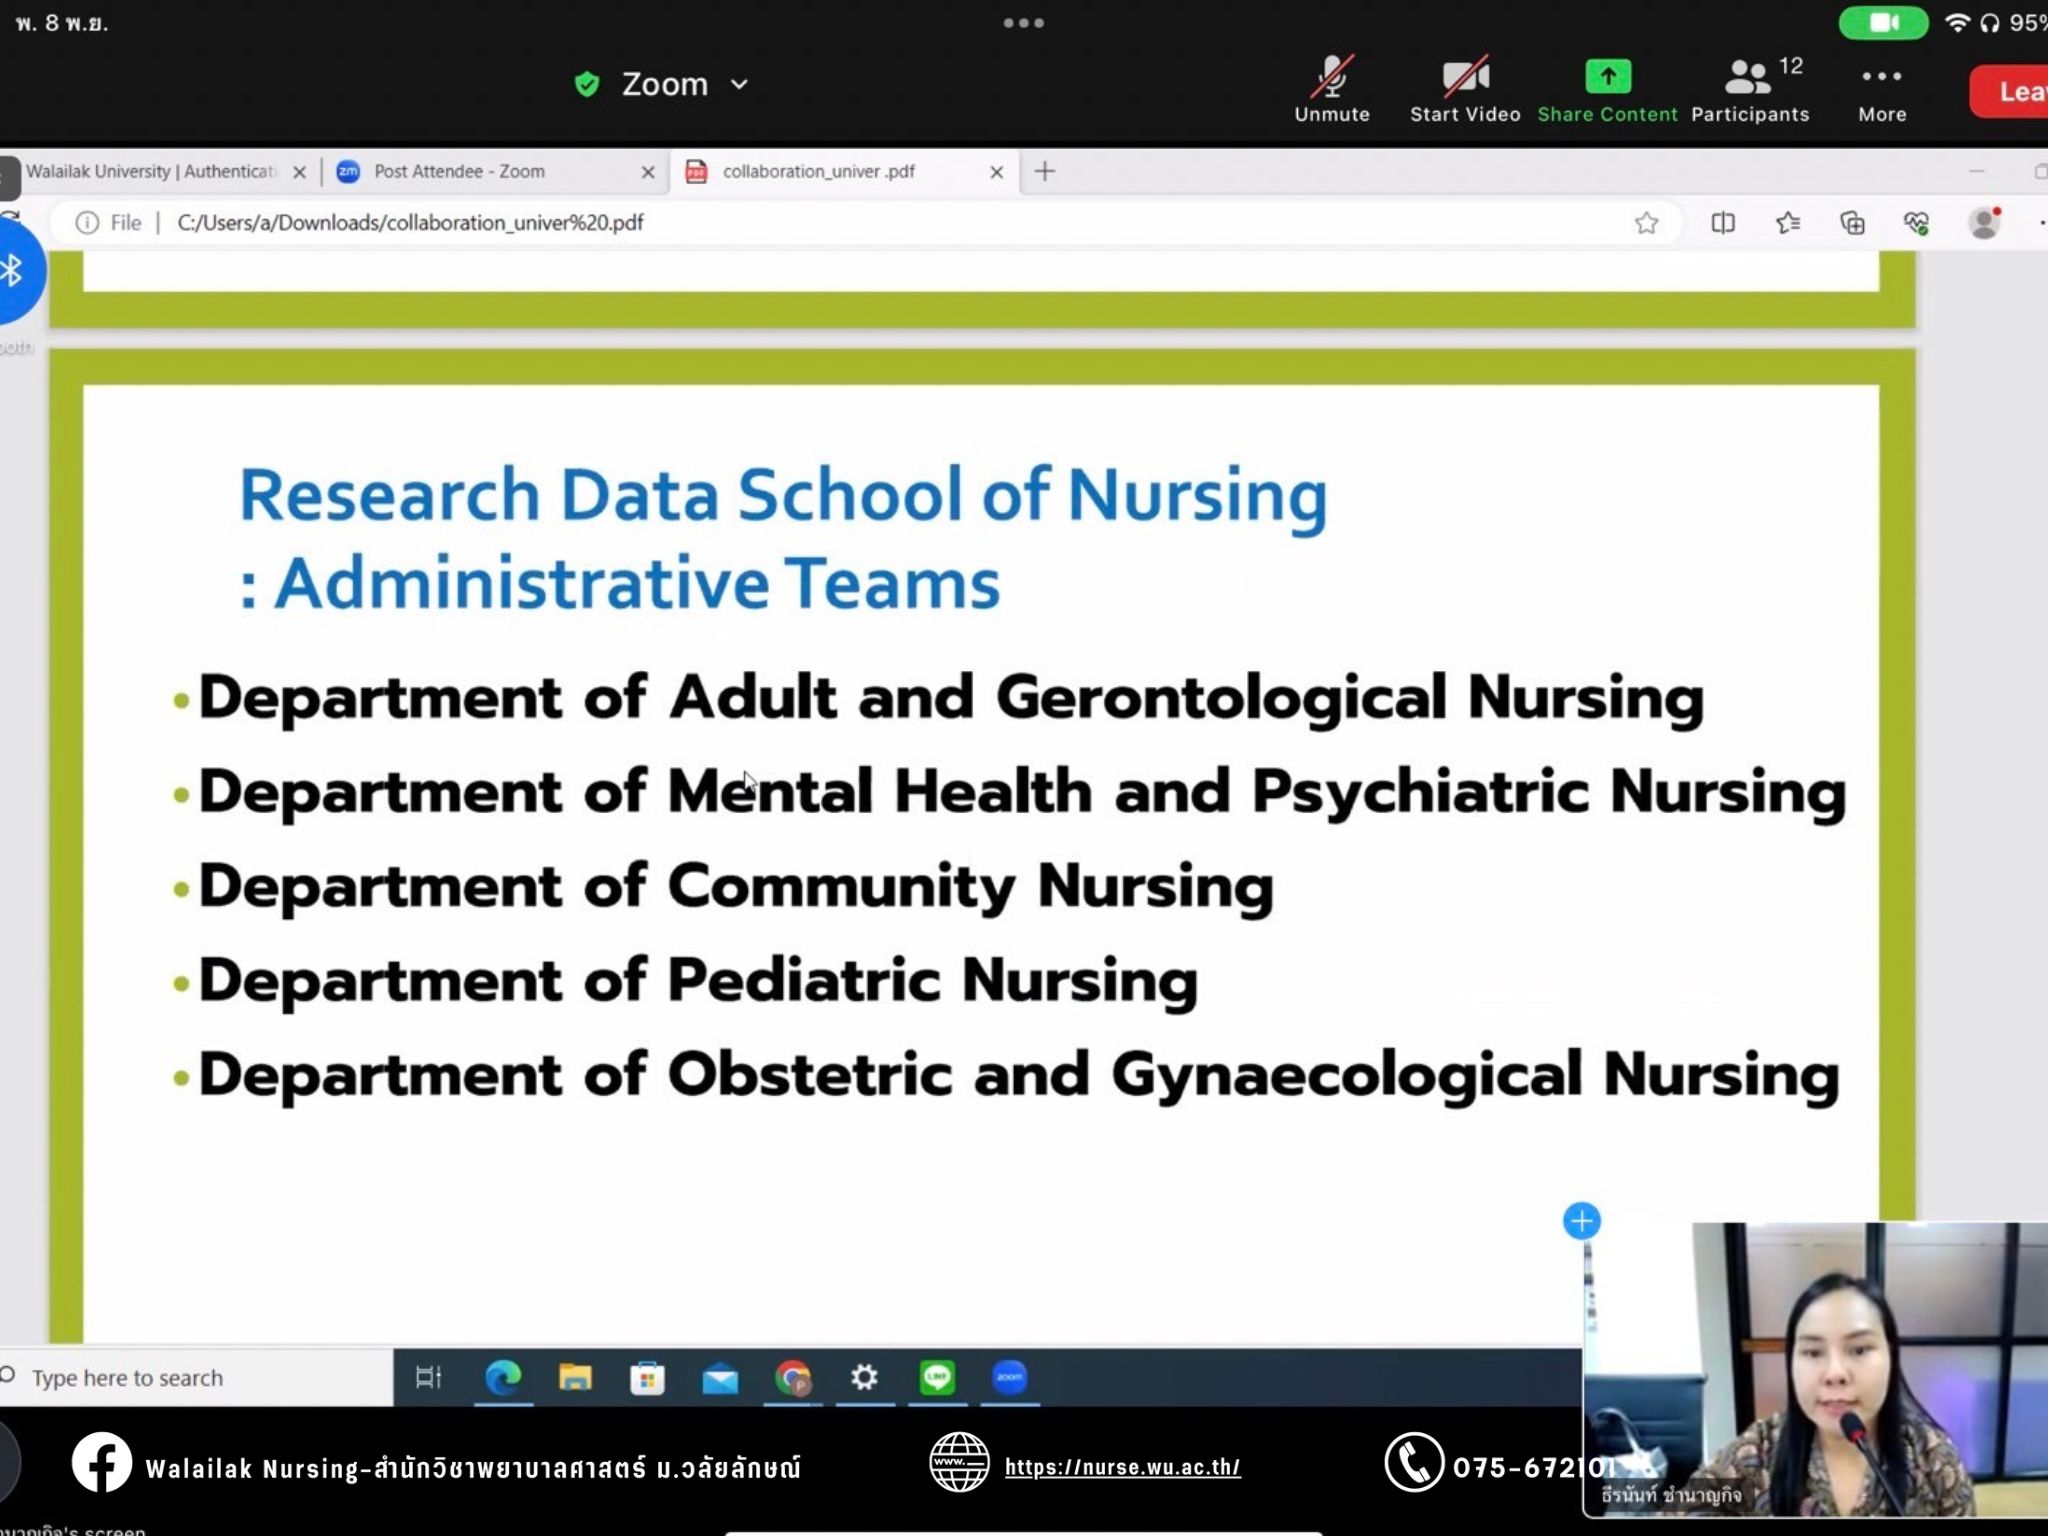Start video in Zoom toolbar
The image size is (2048, 1536).
[x=1465, y=89]
